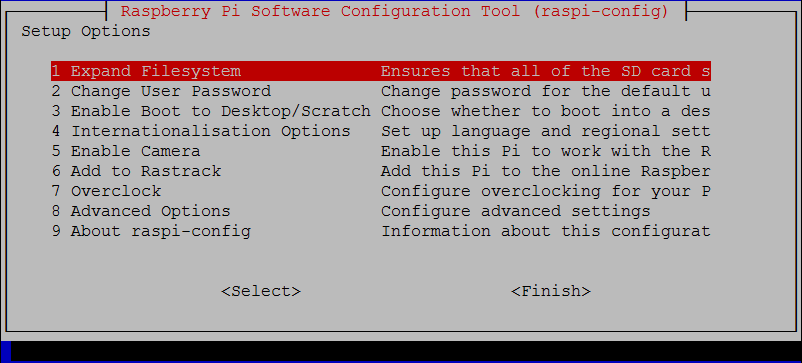
Task: Open About raspi-config item
Action: (381, 231)
